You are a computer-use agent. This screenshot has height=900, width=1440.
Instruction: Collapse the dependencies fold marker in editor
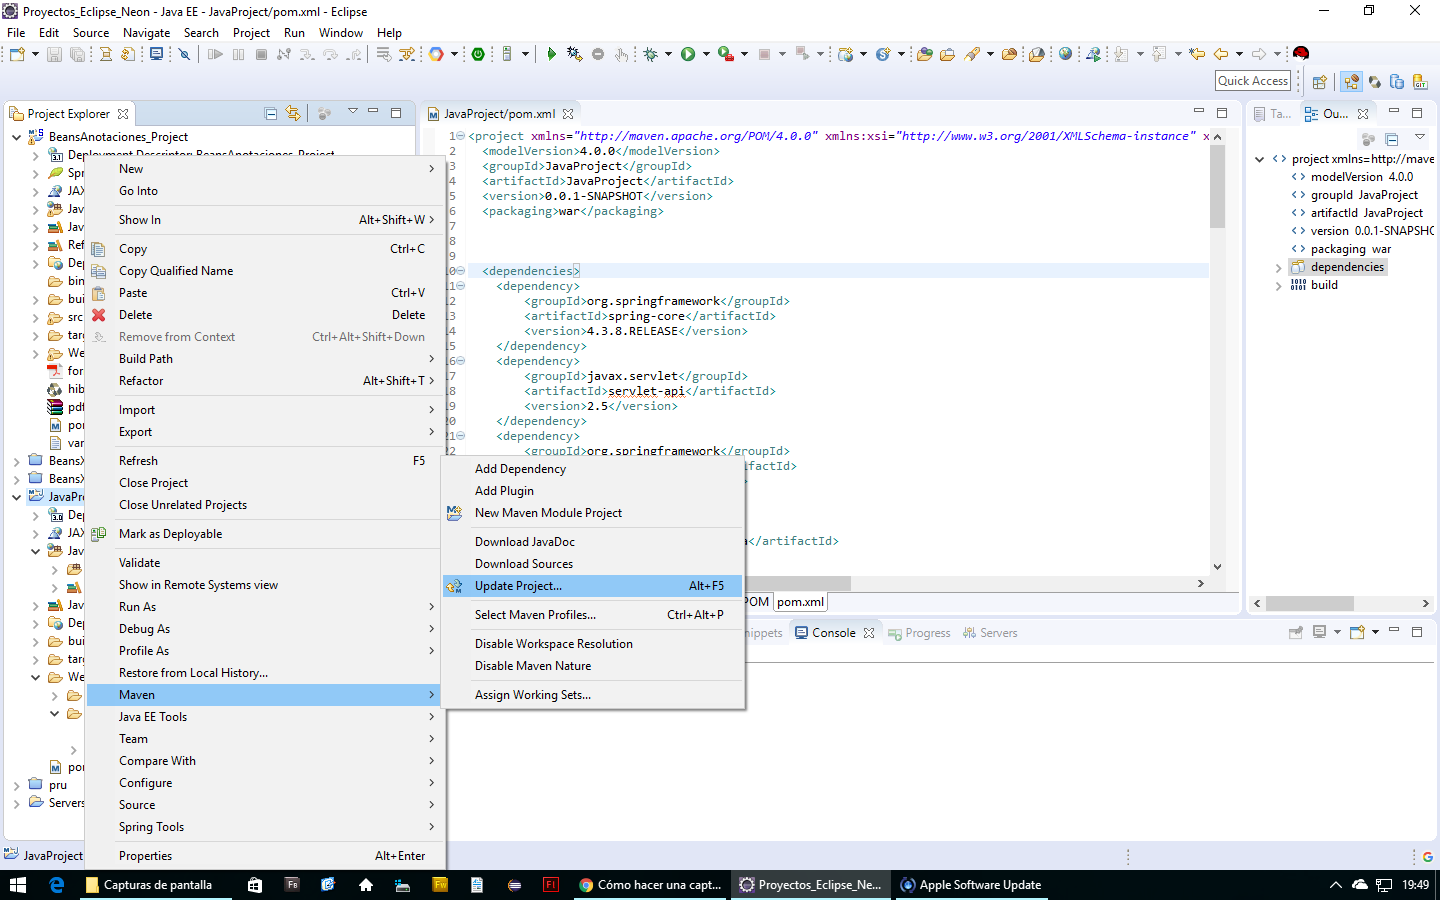[x=460, y=271]
